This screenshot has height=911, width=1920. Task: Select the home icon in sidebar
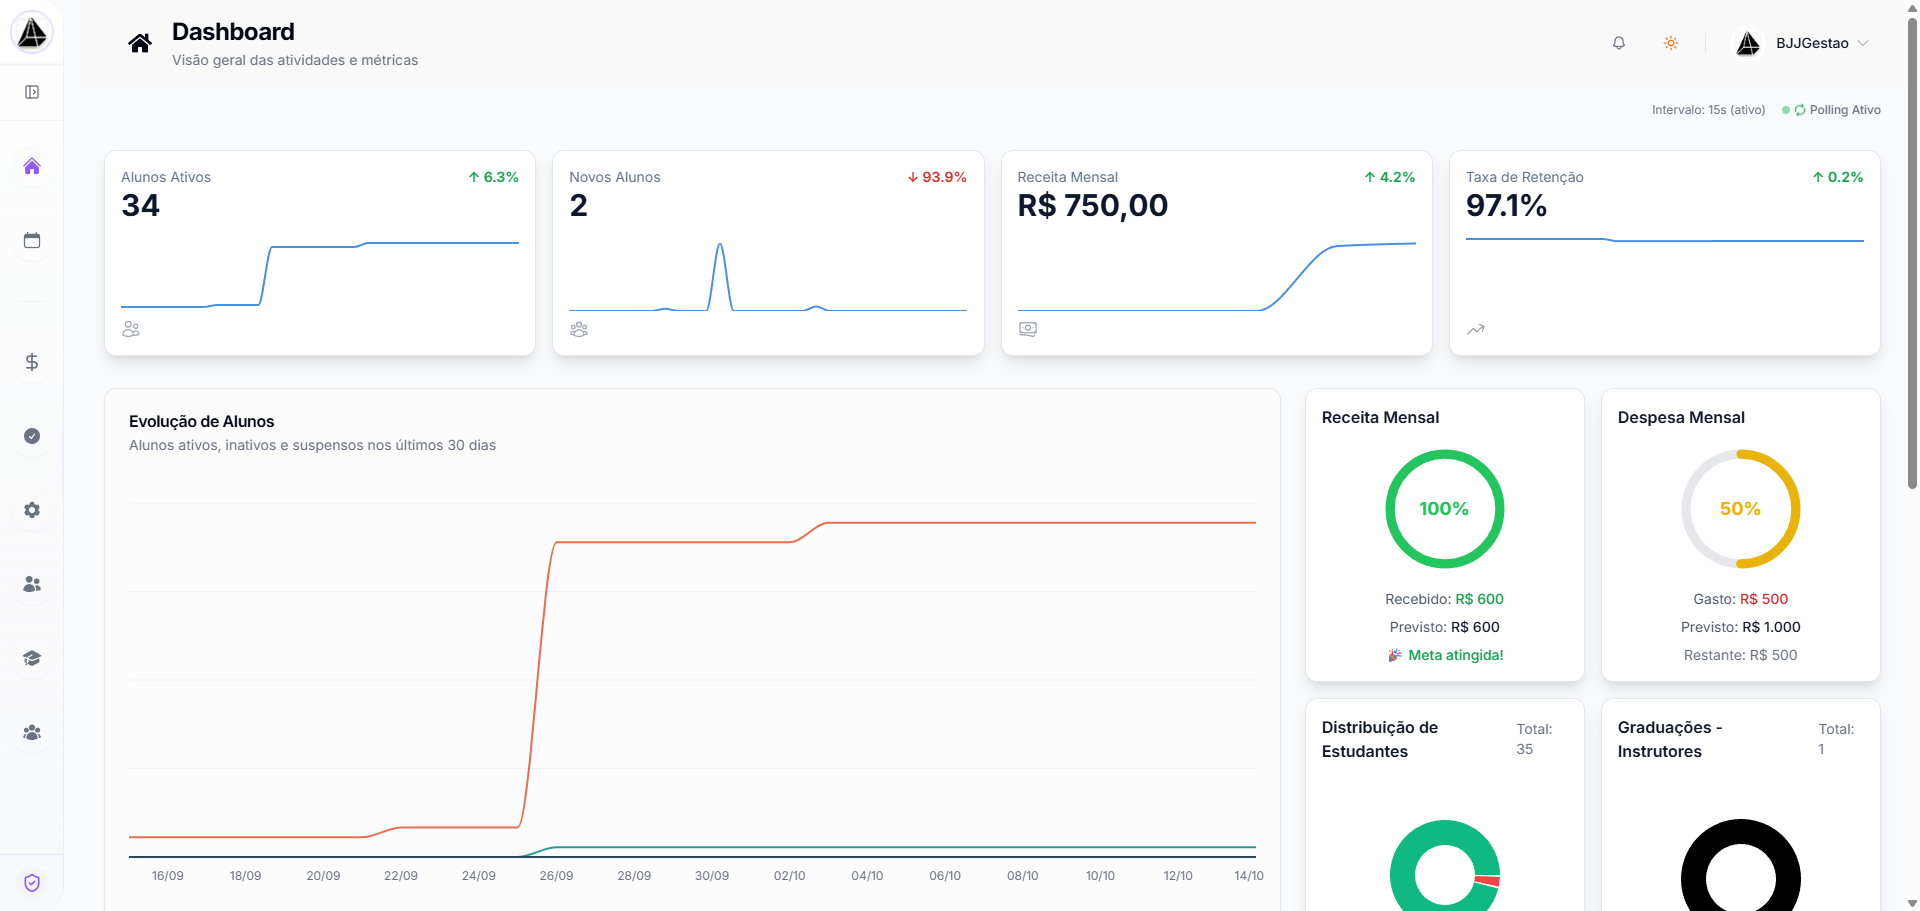[x=32, y=166]
